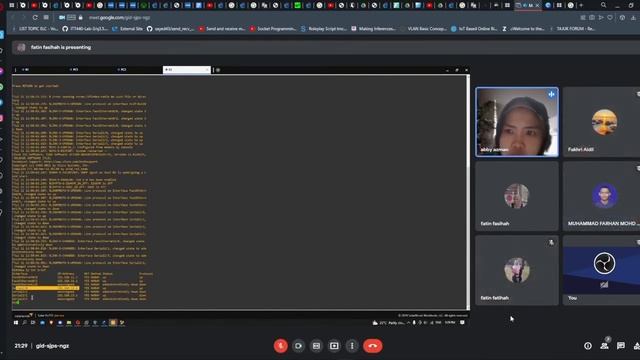Click the weather widget in the shared taskbar
The height and width of the screenshot is (360, 640).
(x=388, y=323)
